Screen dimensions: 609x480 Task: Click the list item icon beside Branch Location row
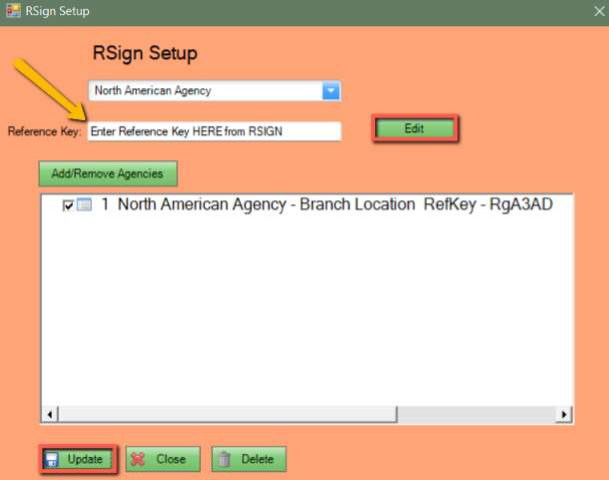[x=84, y=204]
